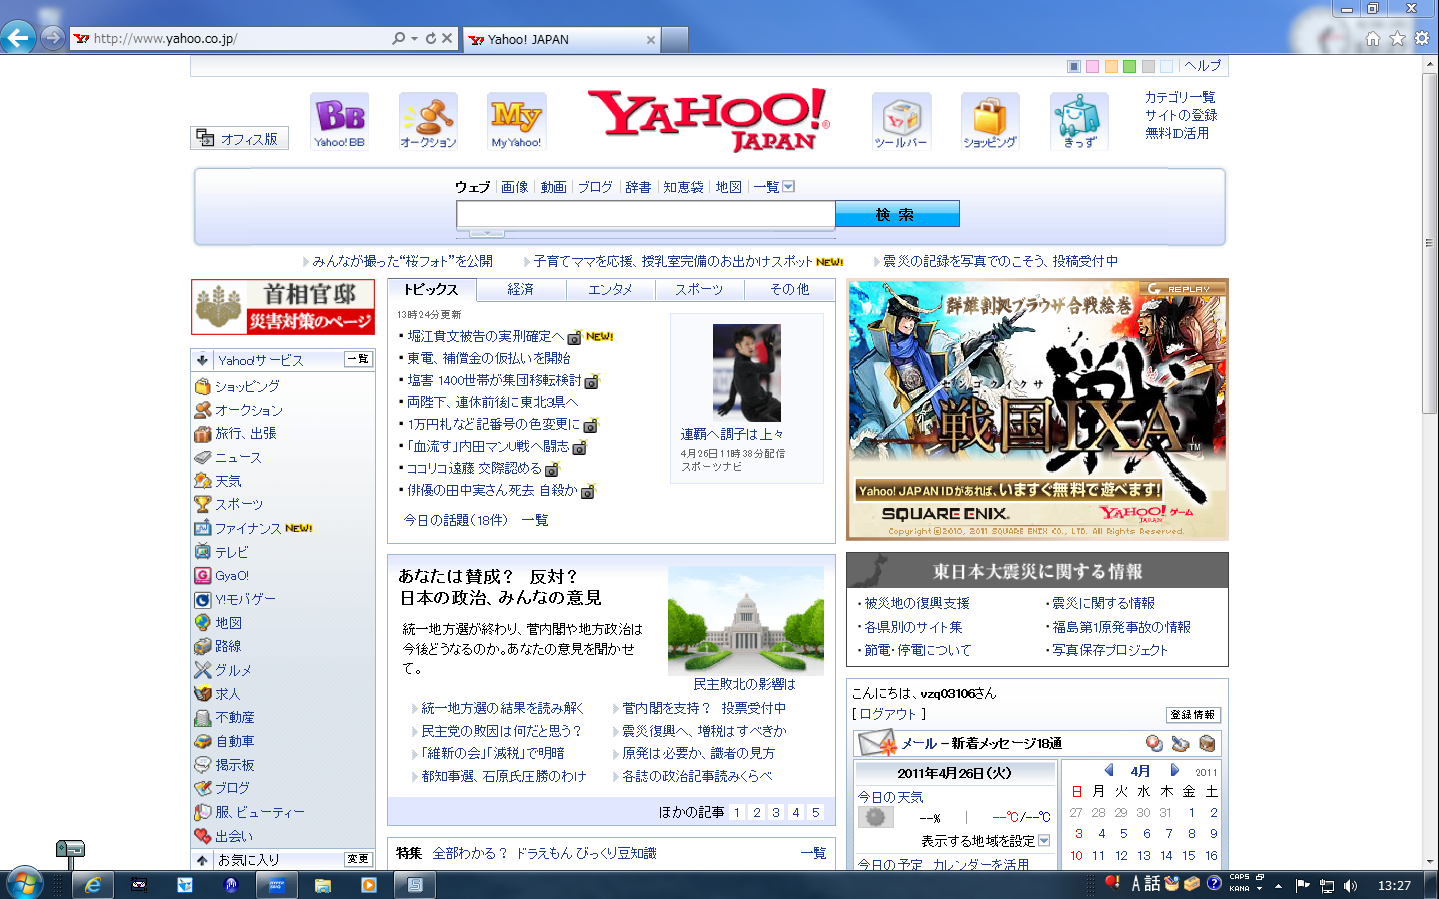Choose the orange theme color swatch
The height and width of the screenshot is (899, 1439).
(x=1111, y=67)
